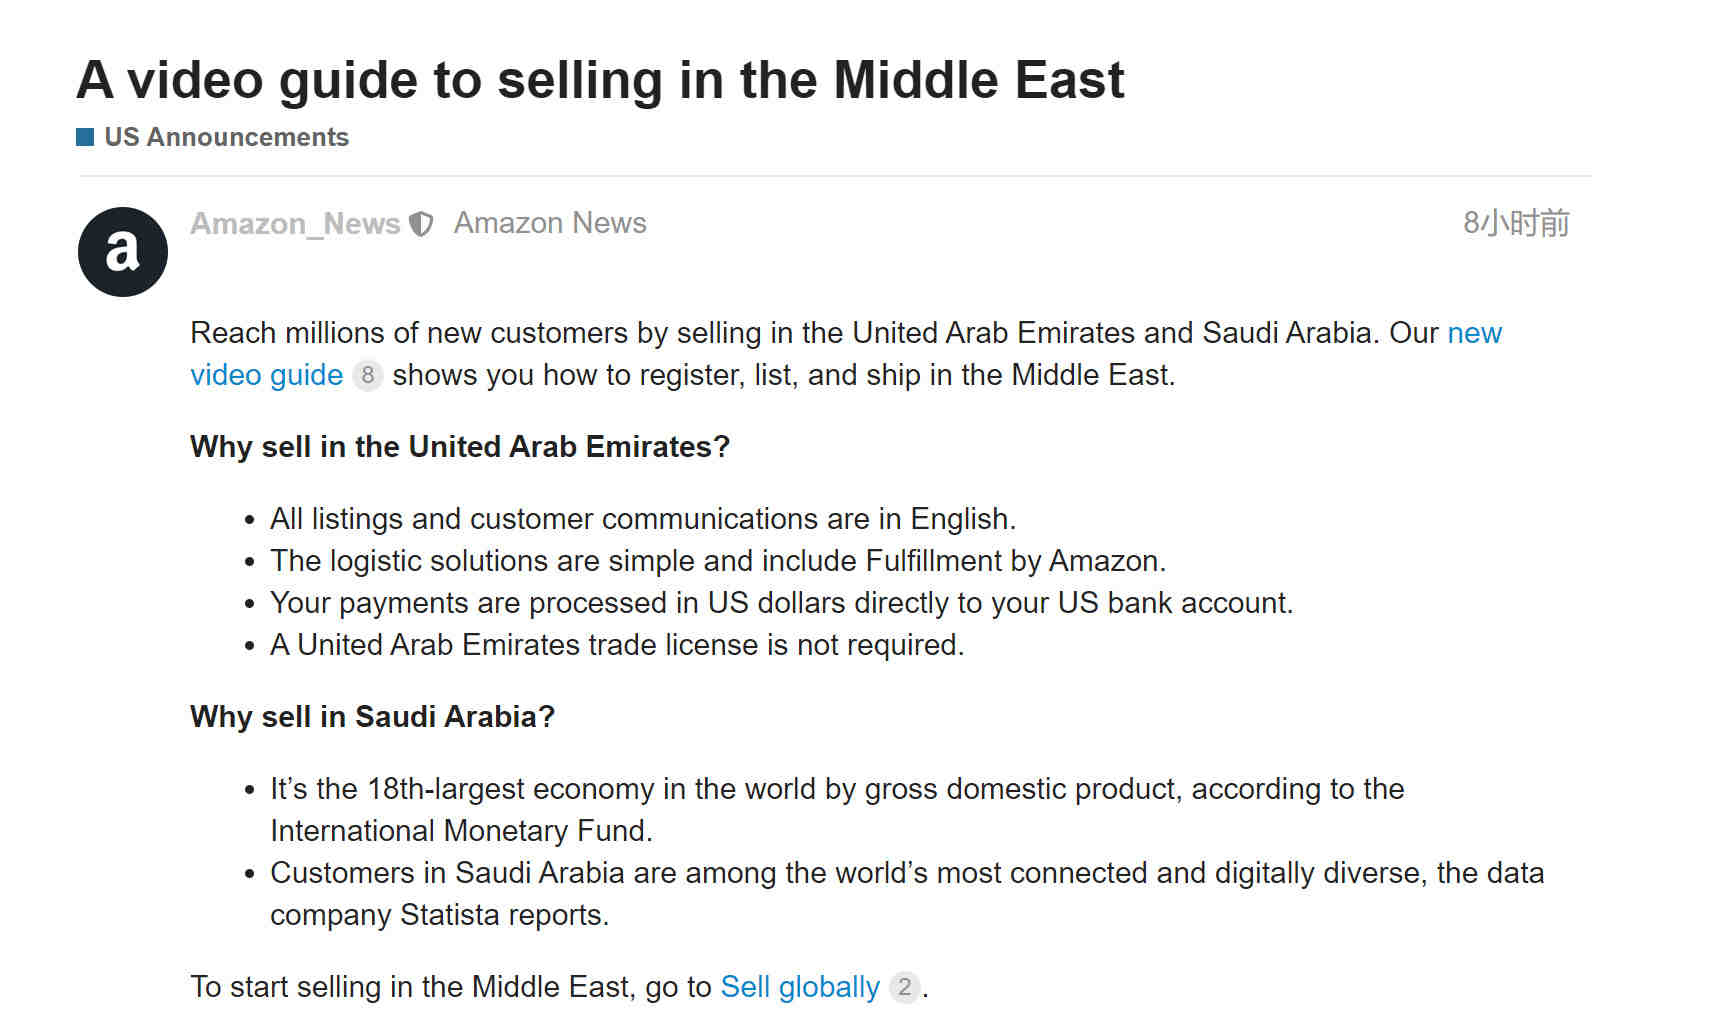Viewport: 1723px width, 1033px height.
Task: Click the bullet about listings in English
Action: coord(643,519)
